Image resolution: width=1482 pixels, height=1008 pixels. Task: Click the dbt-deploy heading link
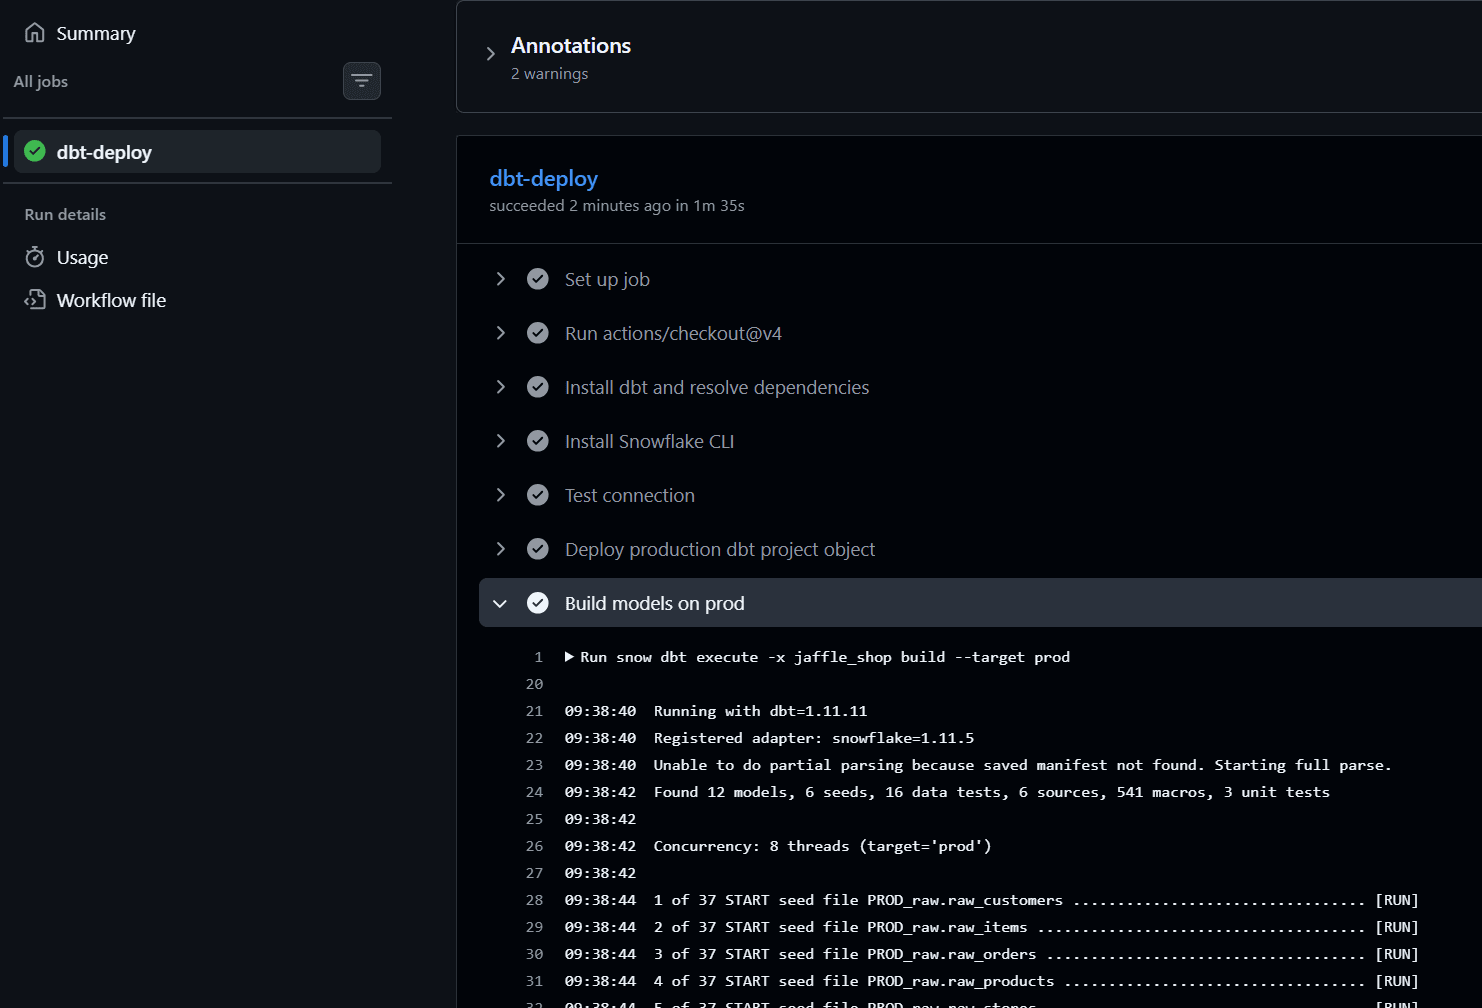[543, 178]
